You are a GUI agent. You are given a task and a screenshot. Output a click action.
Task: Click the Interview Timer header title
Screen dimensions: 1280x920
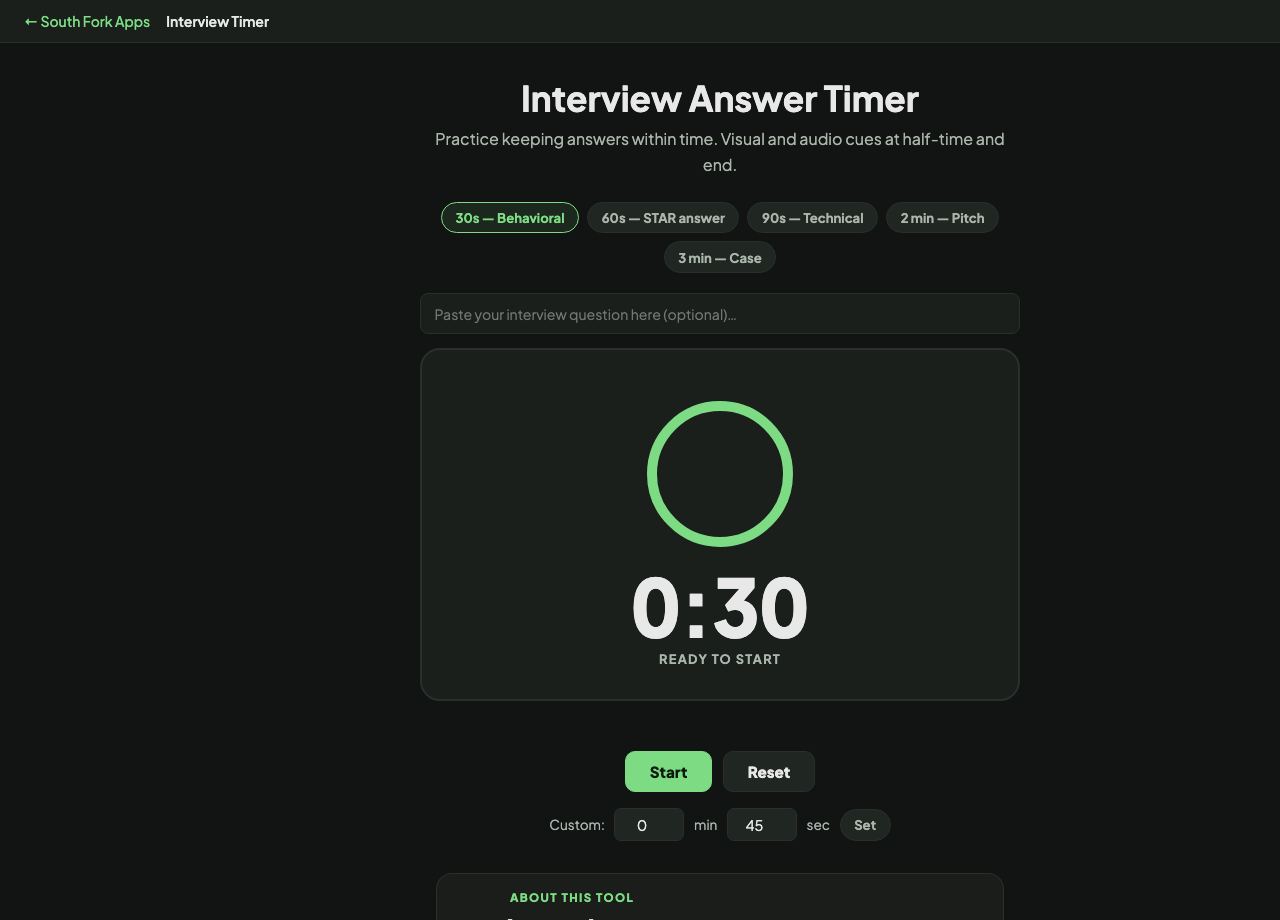[x=217, y=21]
